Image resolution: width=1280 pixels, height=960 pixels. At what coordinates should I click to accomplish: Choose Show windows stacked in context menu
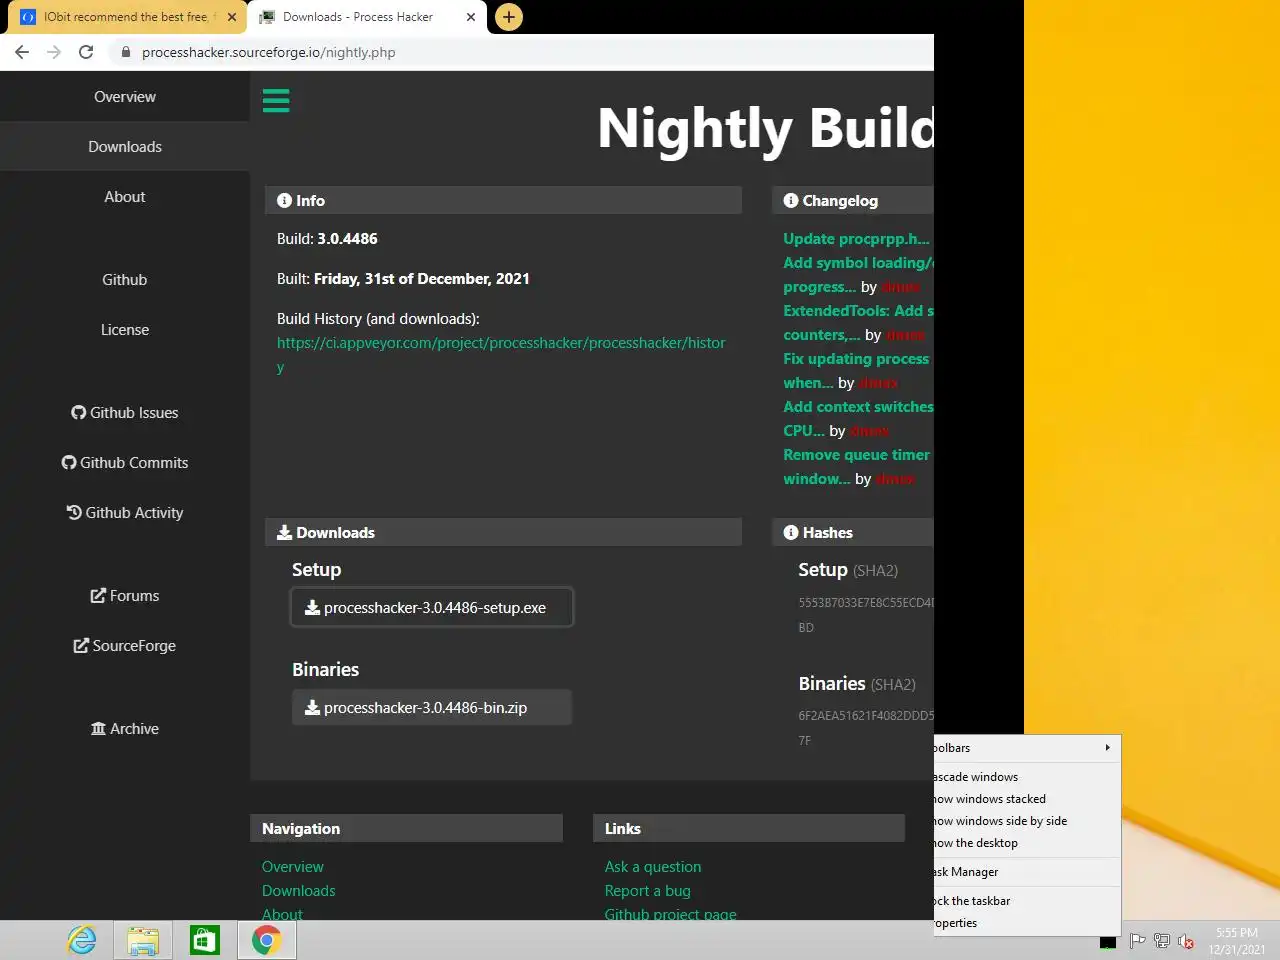click(x=1027, y=799)
